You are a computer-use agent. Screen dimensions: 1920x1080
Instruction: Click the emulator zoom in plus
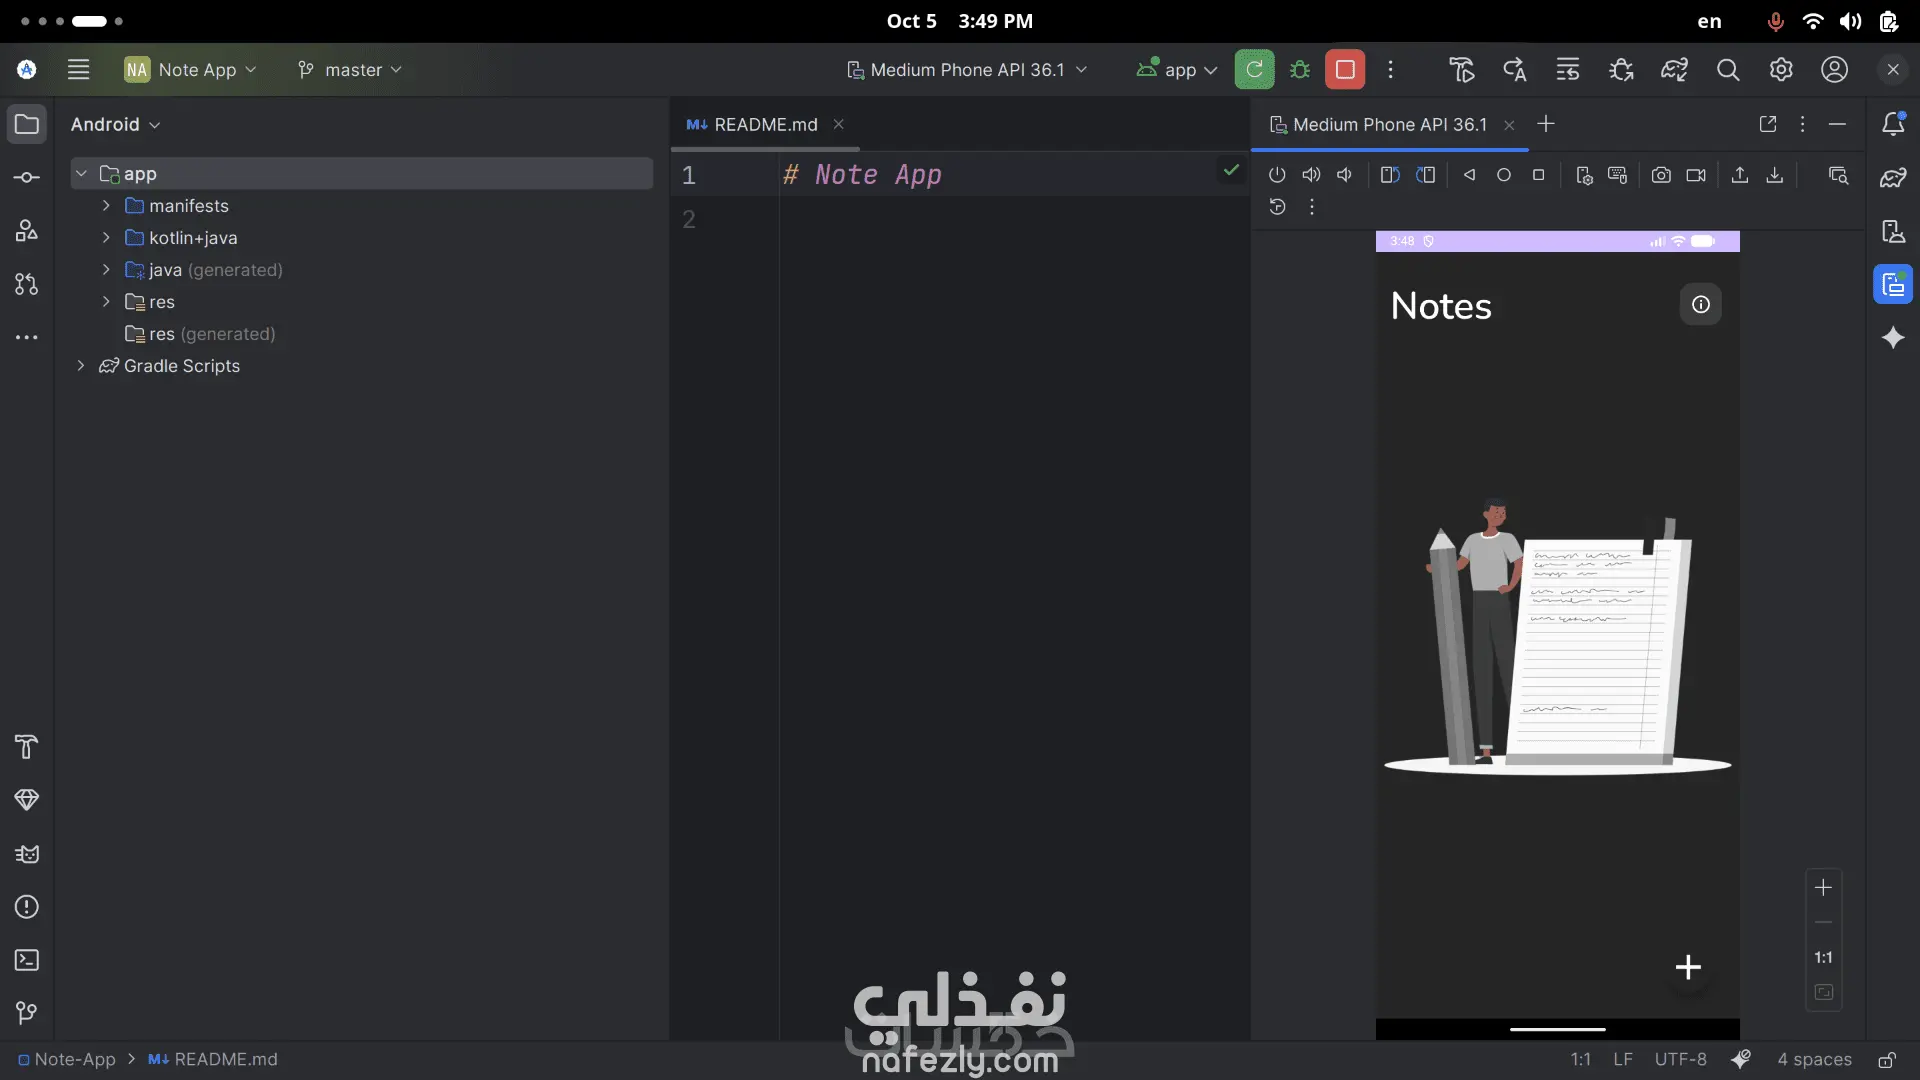tap(1823, 888)
